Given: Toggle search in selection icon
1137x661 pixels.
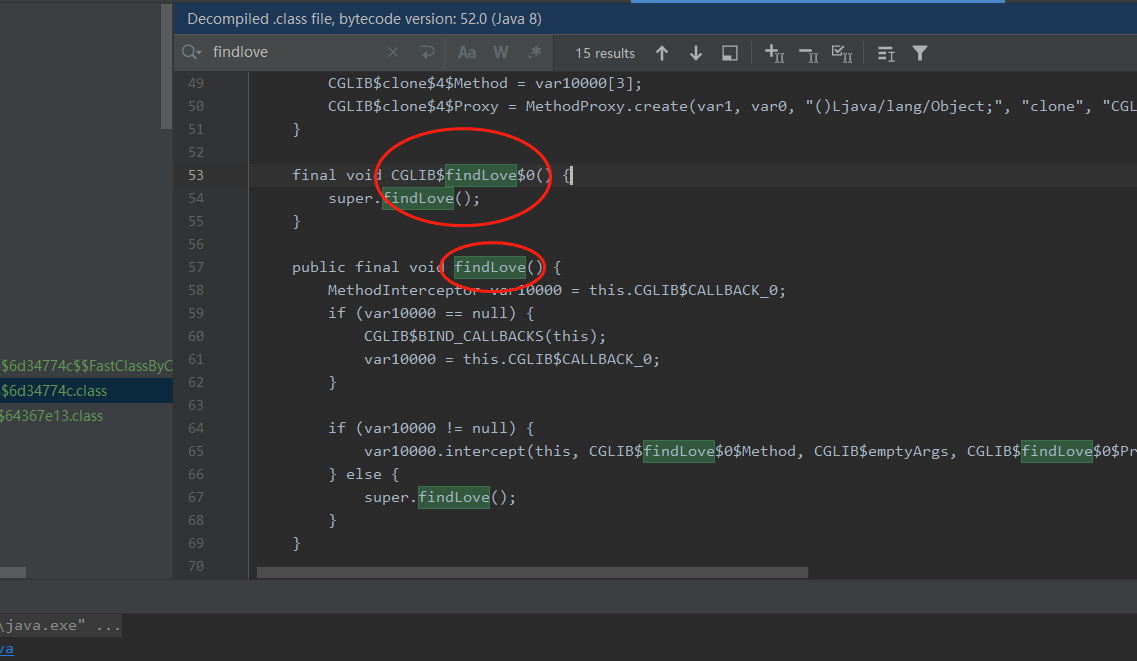Looking at the screenshot, I should [729, 53].
